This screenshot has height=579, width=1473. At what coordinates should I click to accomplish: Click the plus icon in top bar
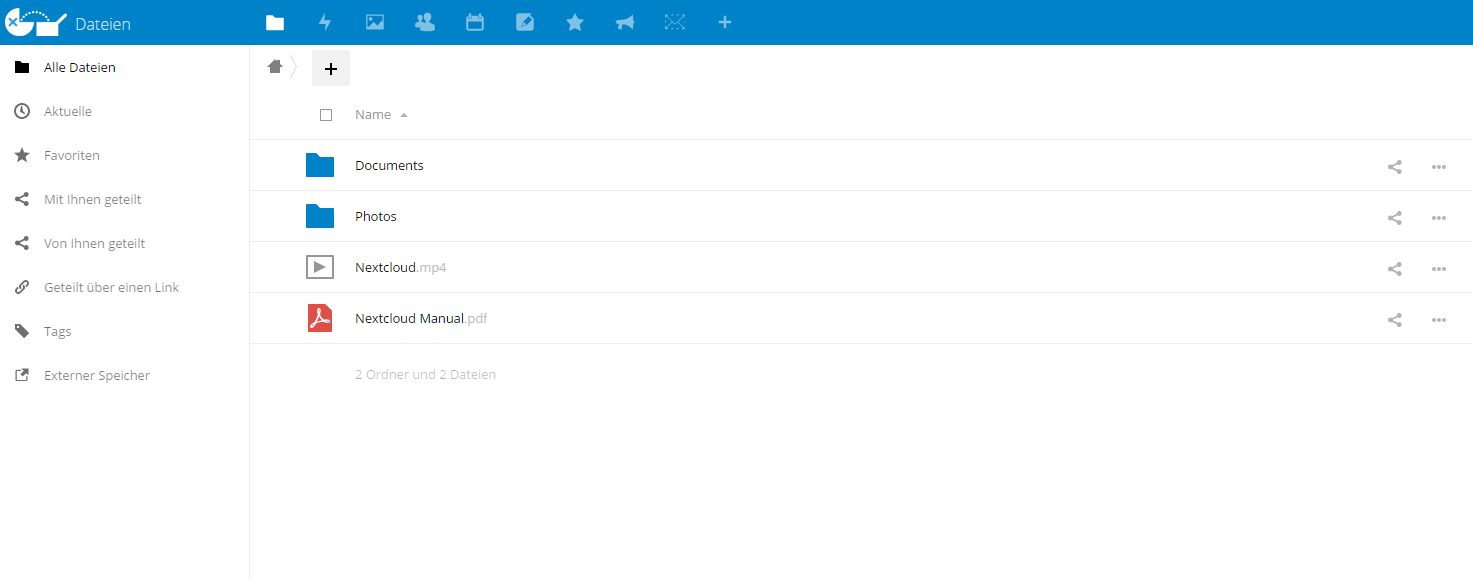(x=725, y=22)
